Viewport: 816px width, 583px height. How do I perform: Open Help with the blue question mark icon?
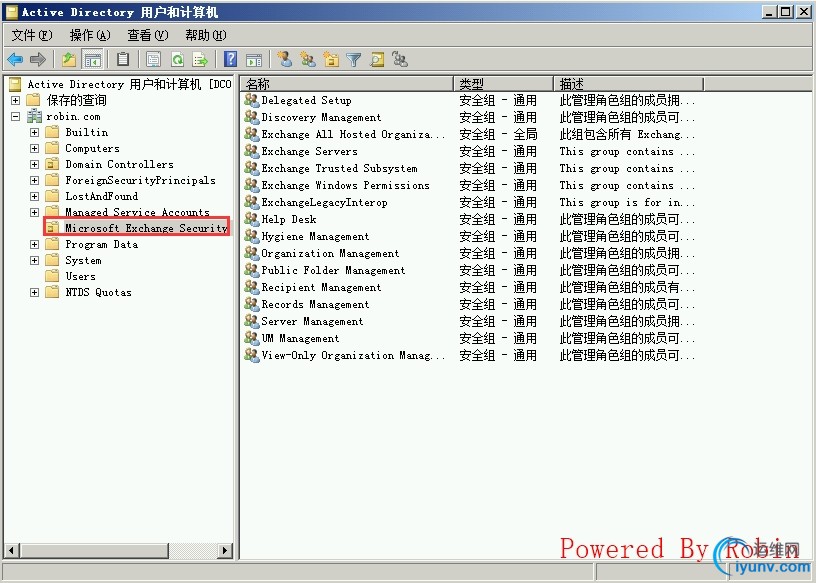pyautogui.click(x=231, y=59)
